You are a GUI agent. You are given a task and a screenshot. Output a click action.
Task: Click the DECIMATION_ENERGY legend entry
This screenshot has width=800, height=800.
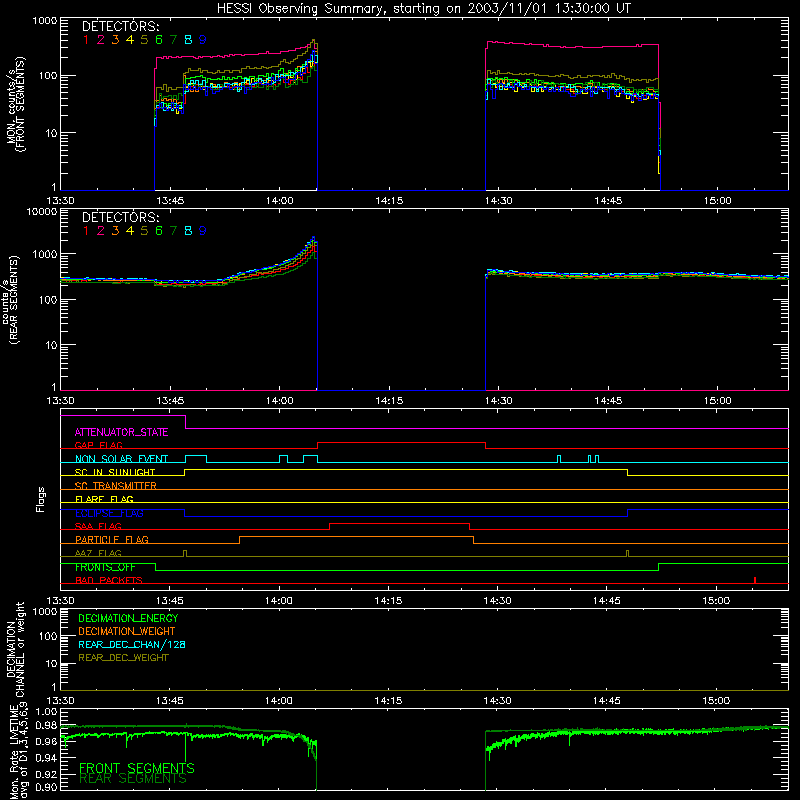tap(128, 618)
